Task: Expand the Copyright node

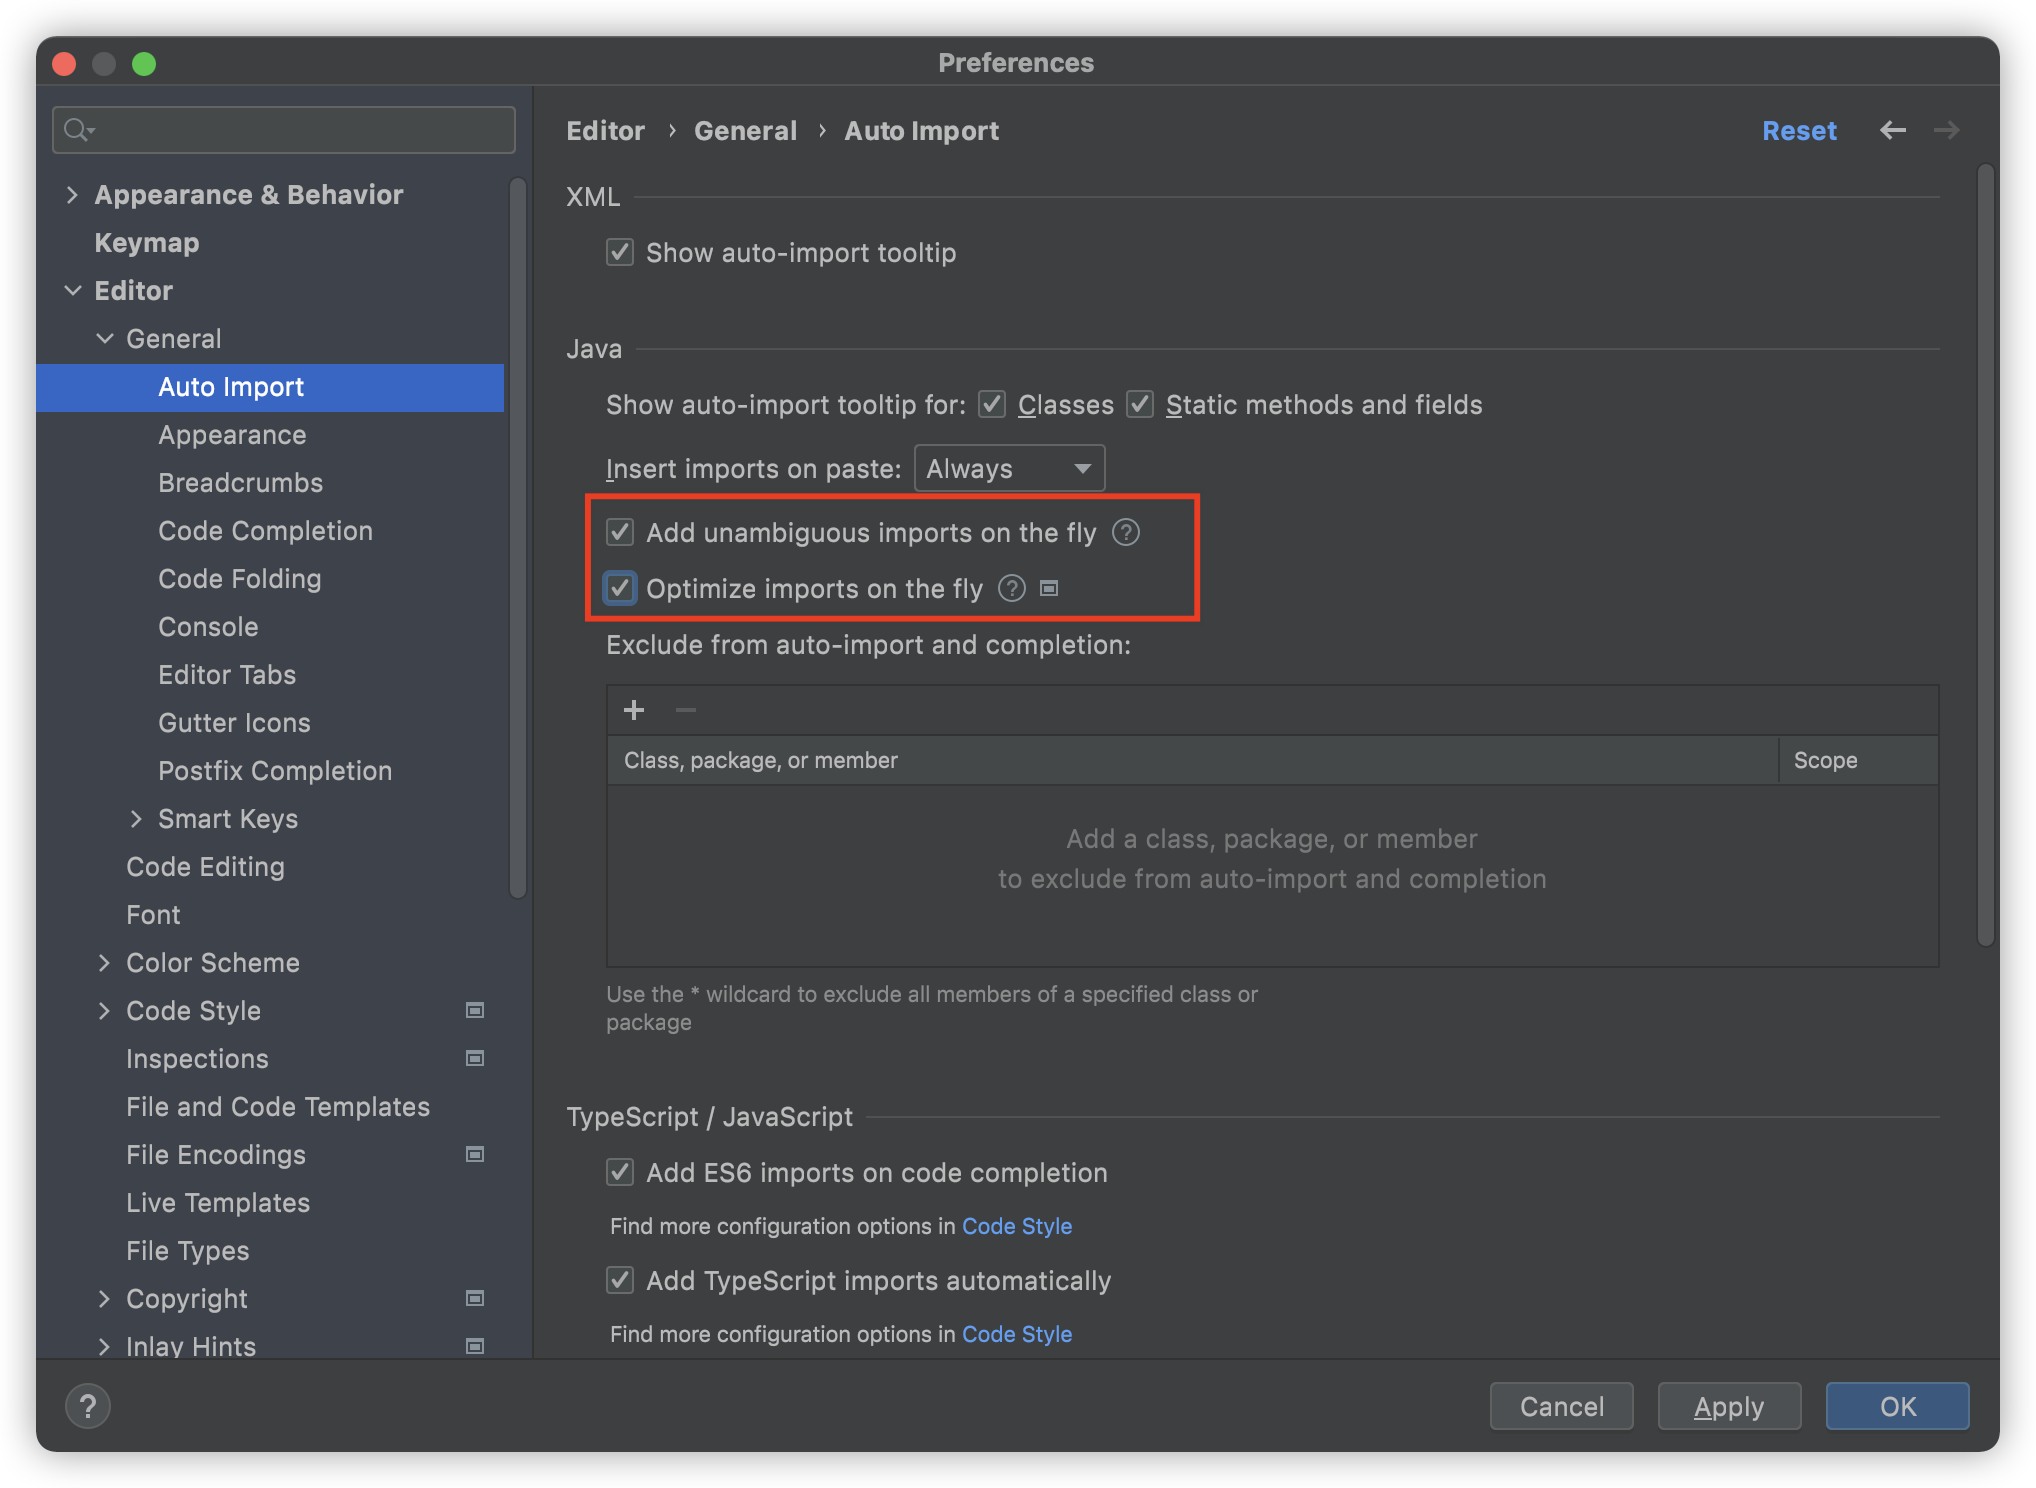Action: (104, 1299)
